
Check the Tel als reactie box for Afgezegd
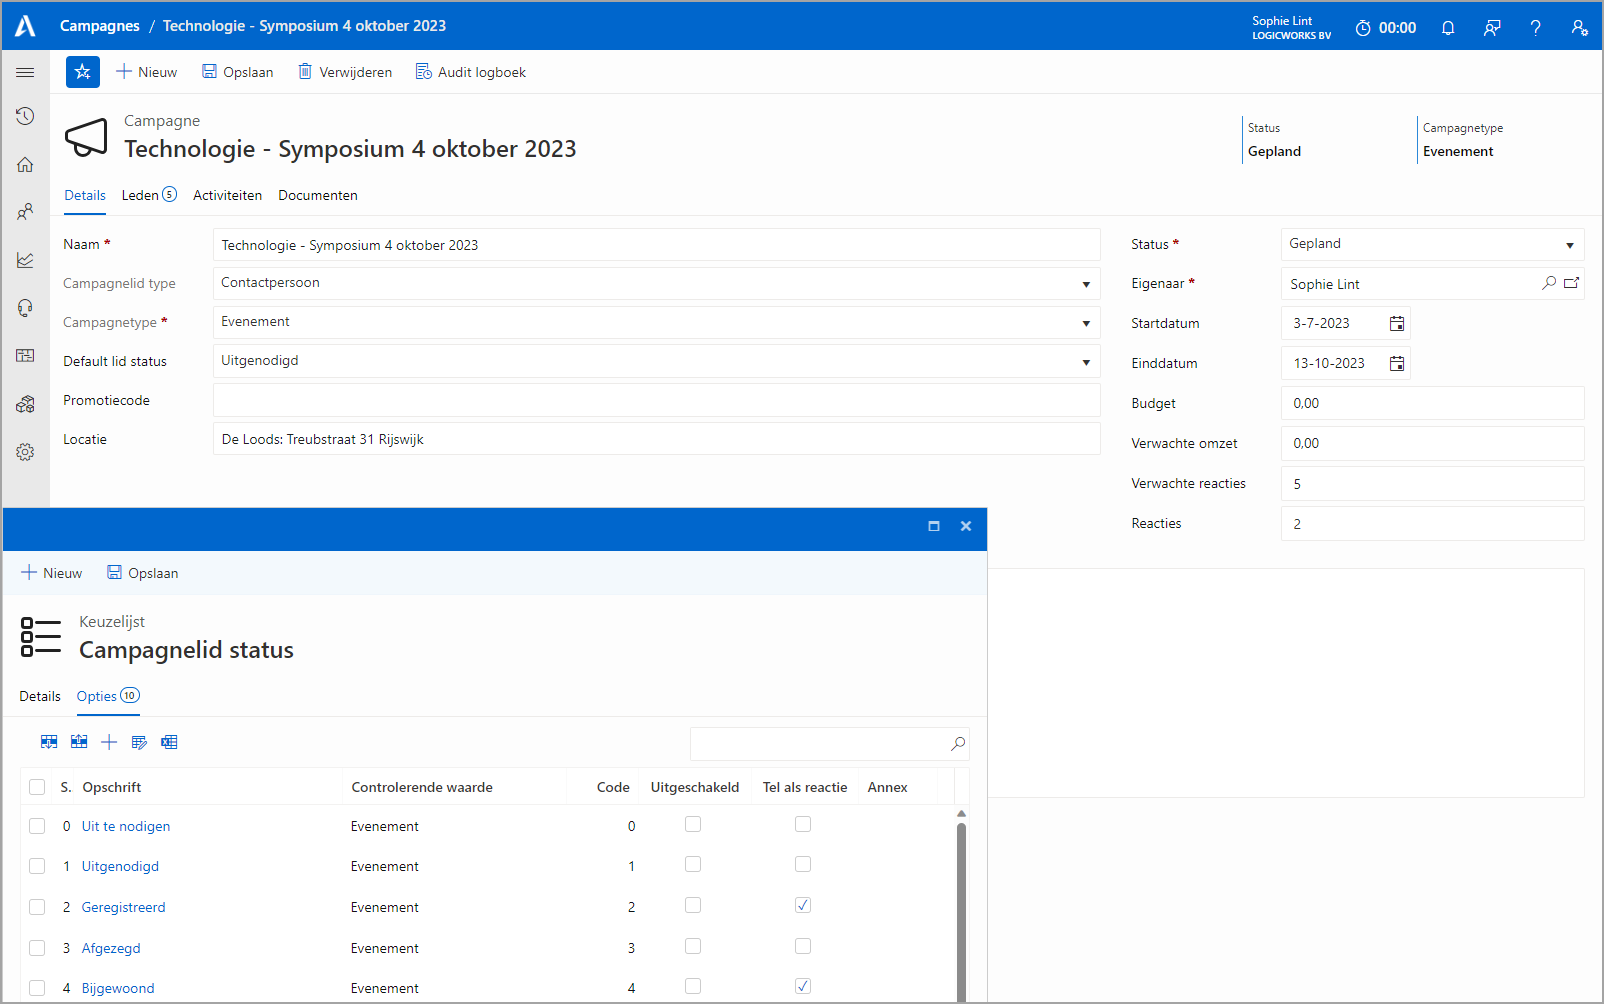803,946
